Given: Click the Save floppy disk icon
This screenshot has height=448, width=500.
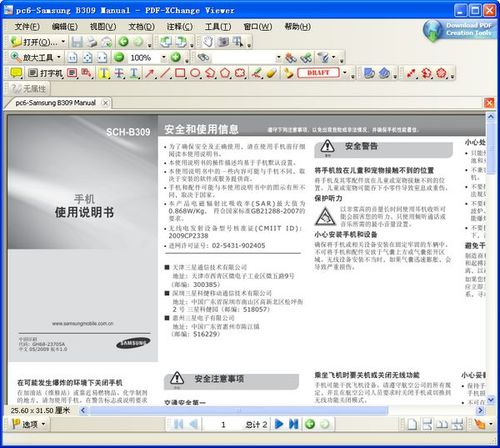Looking at the screenshot, I should 77,42.
